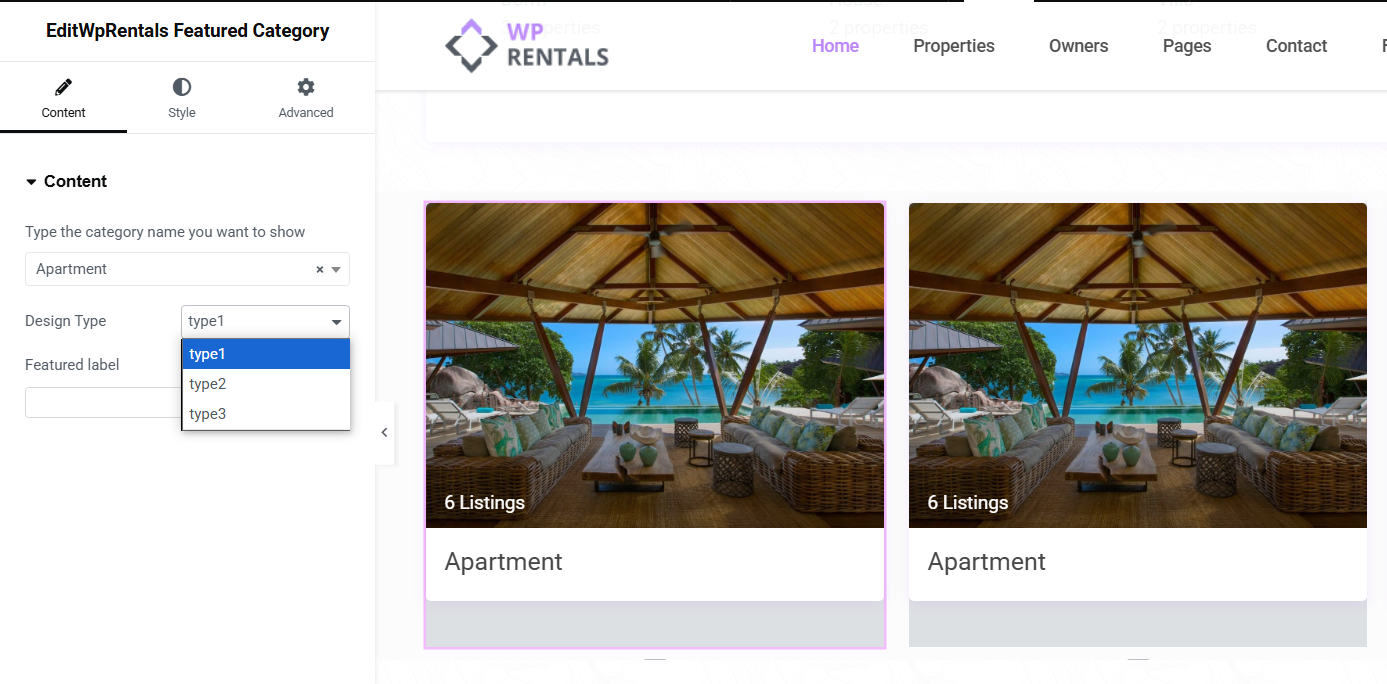1387x684 pixels.
Task: Click the gear icon for Advanced settings
Action: (x=306, y=87)
